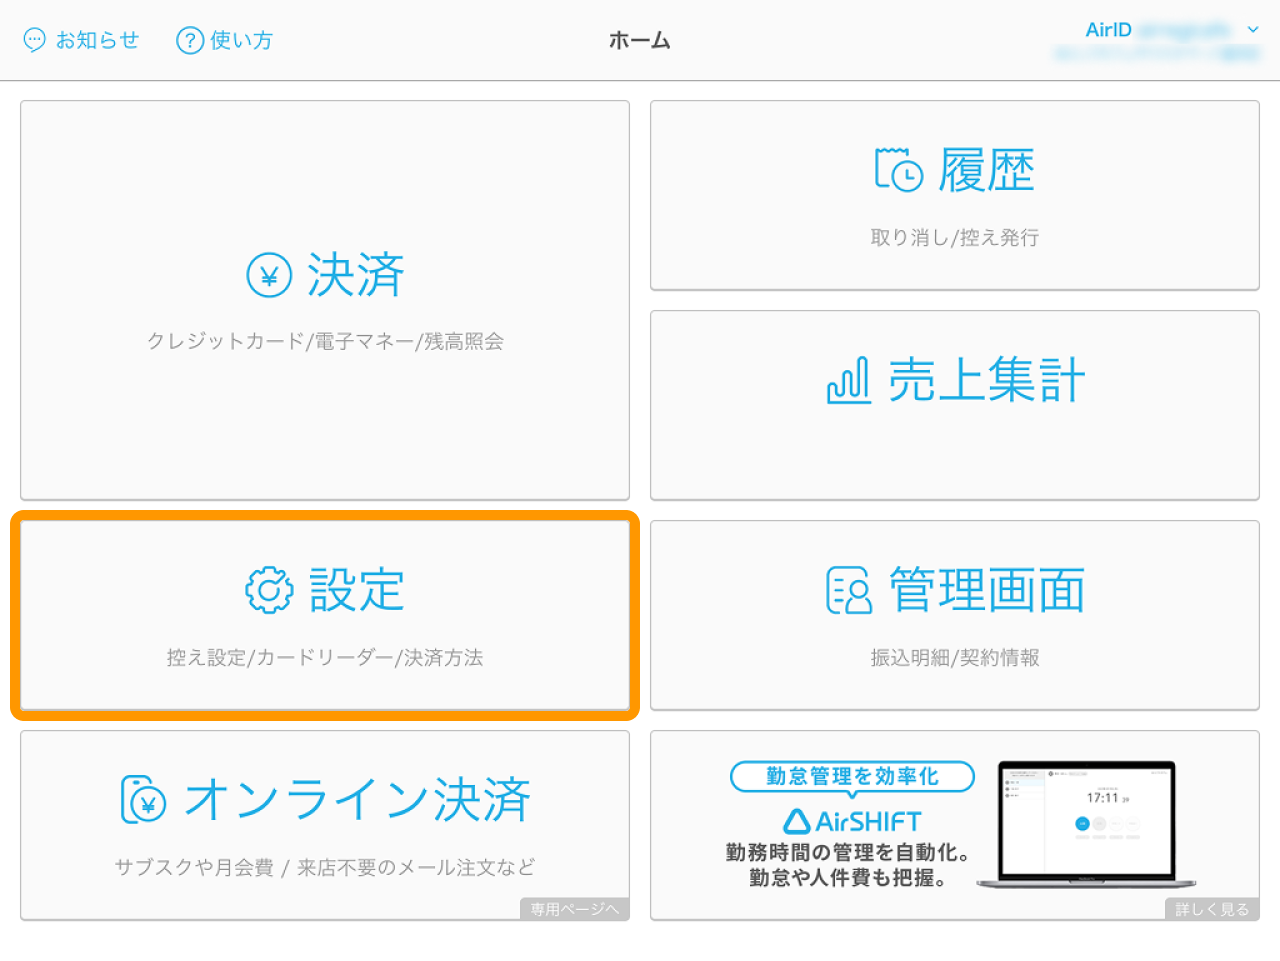
Task: Open the 管理画面 admin screen title
Action: pyautogui.click(x=987, y=590)
